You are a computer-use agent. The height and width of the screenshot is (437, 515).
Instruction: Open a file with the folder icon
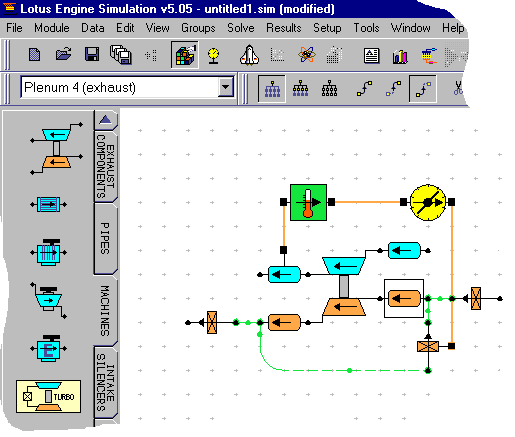tap(63, 54)
